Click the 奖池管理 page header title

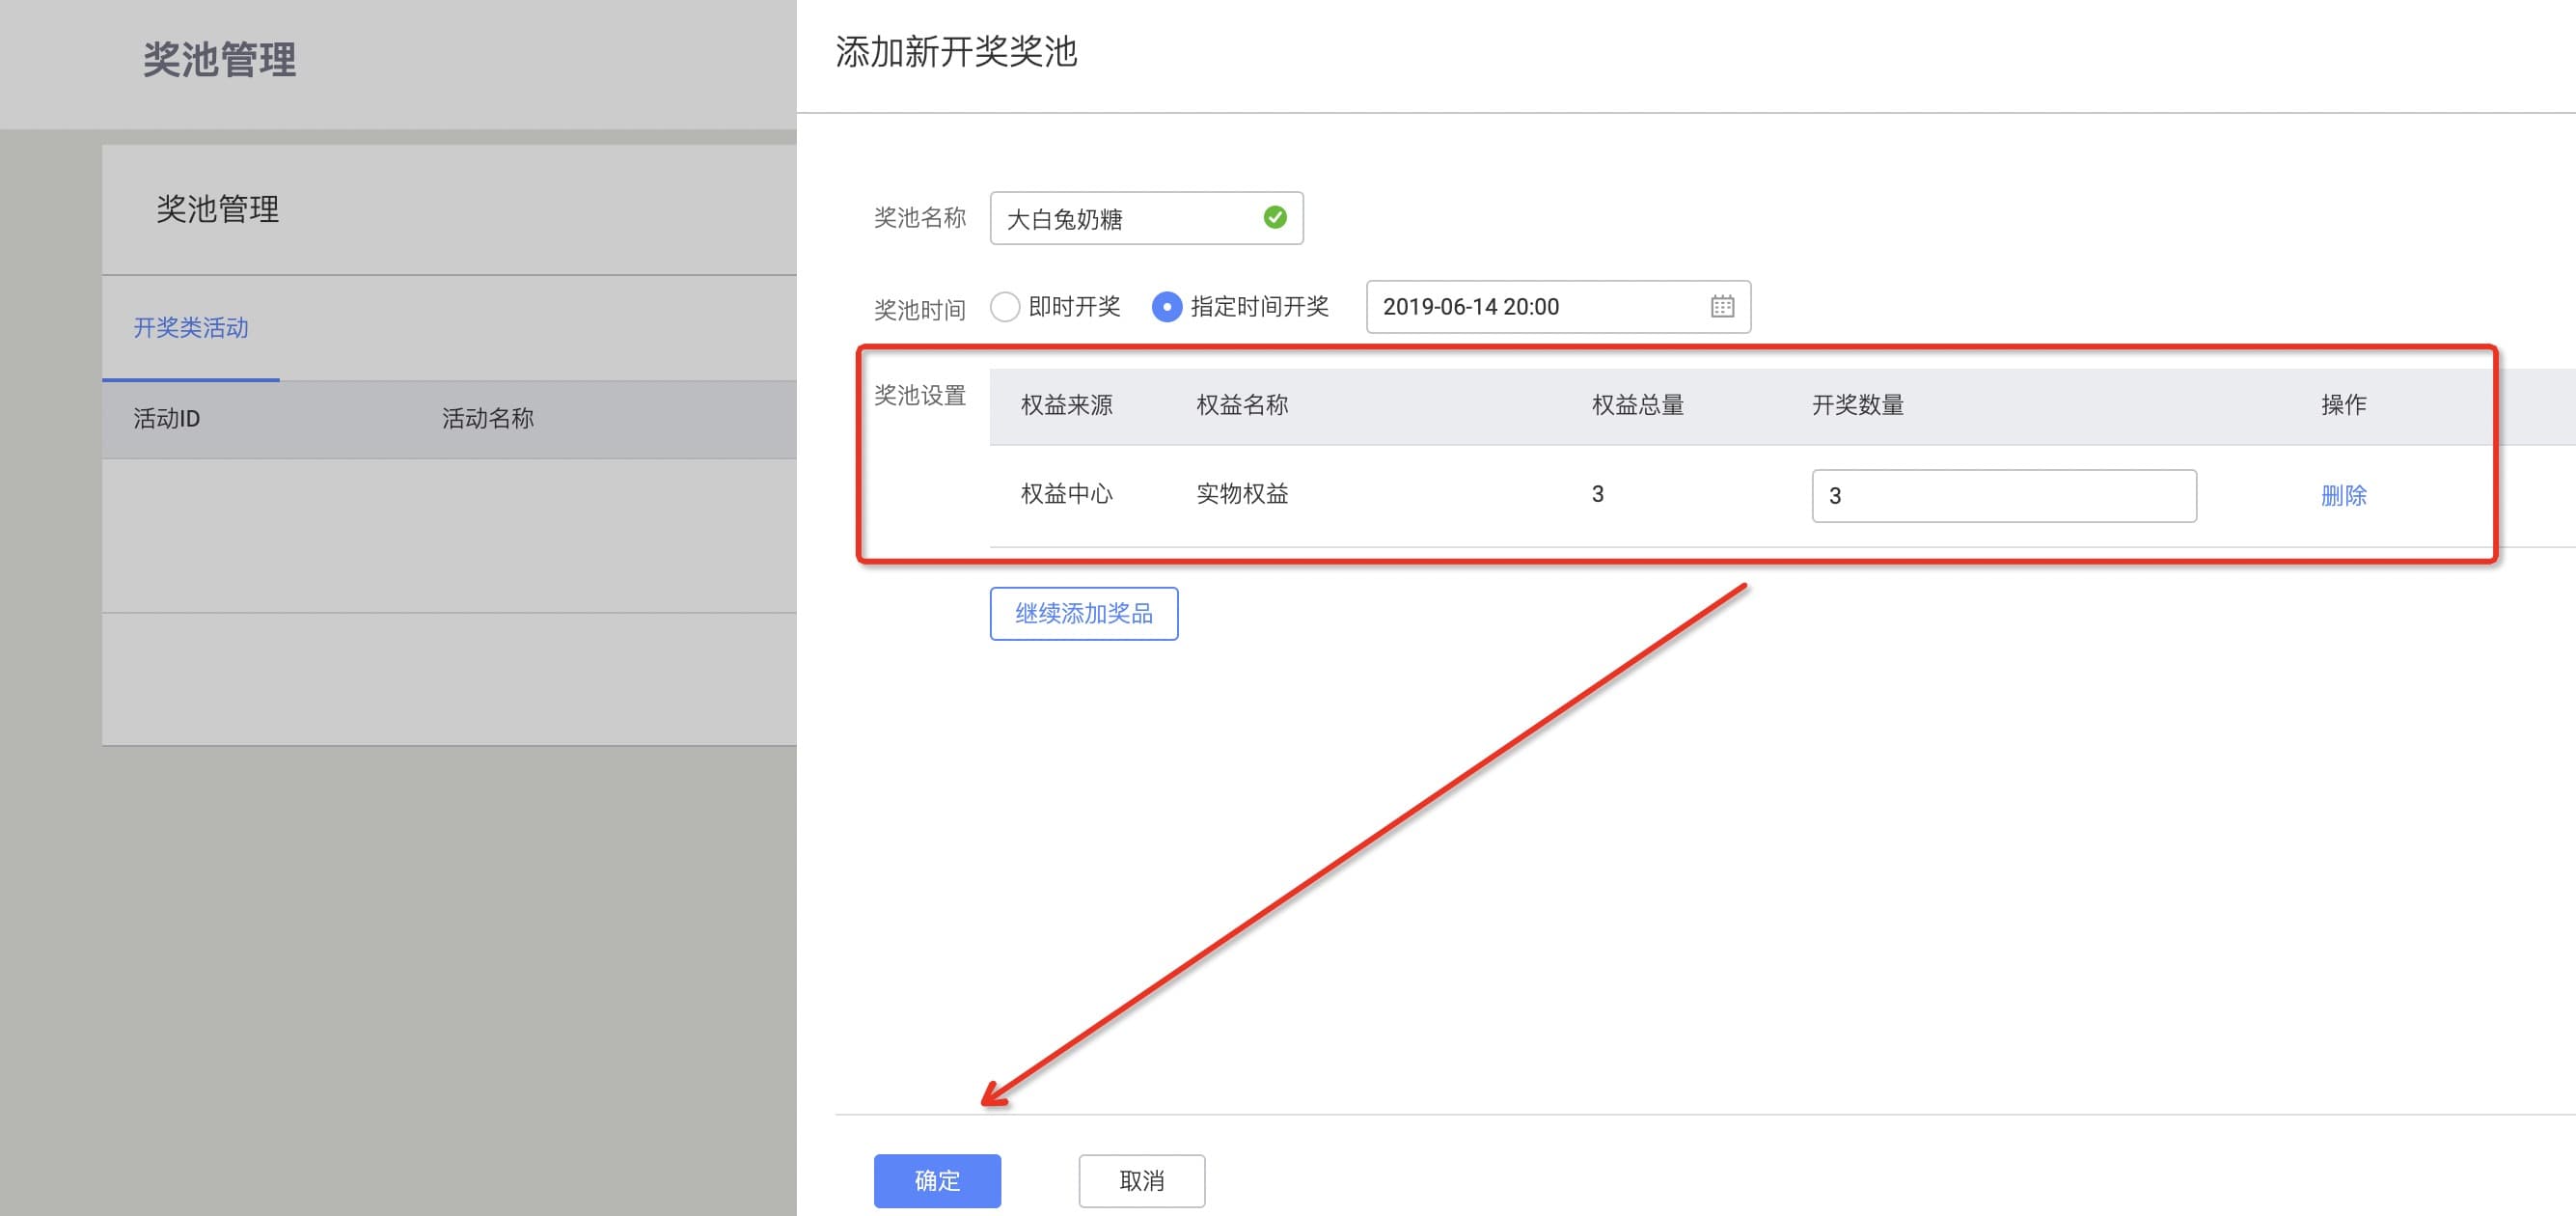(219, 60)
